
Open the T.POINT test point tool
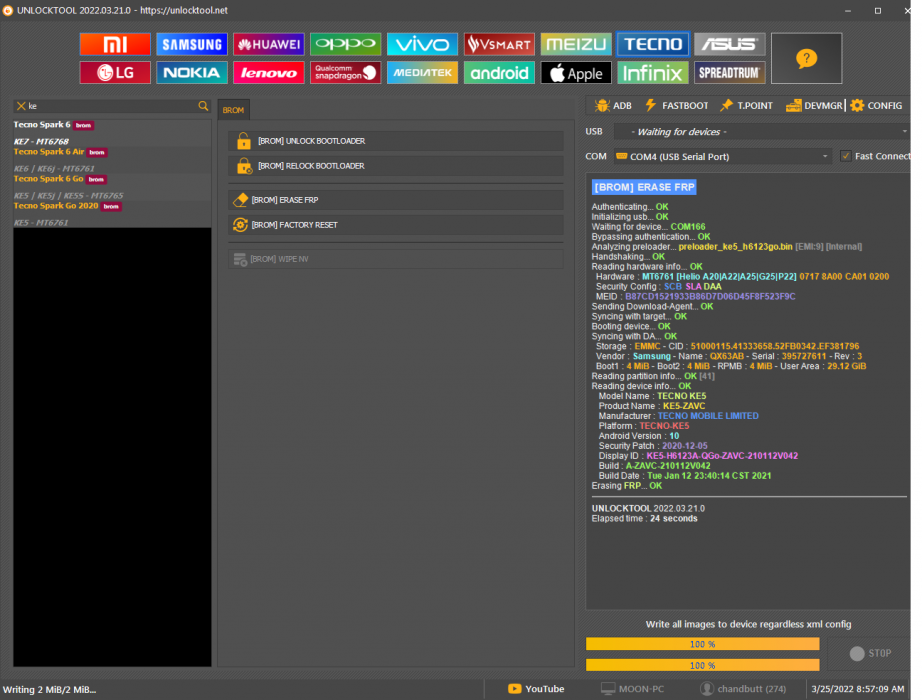pyautogui.click(x=747, y=106)
